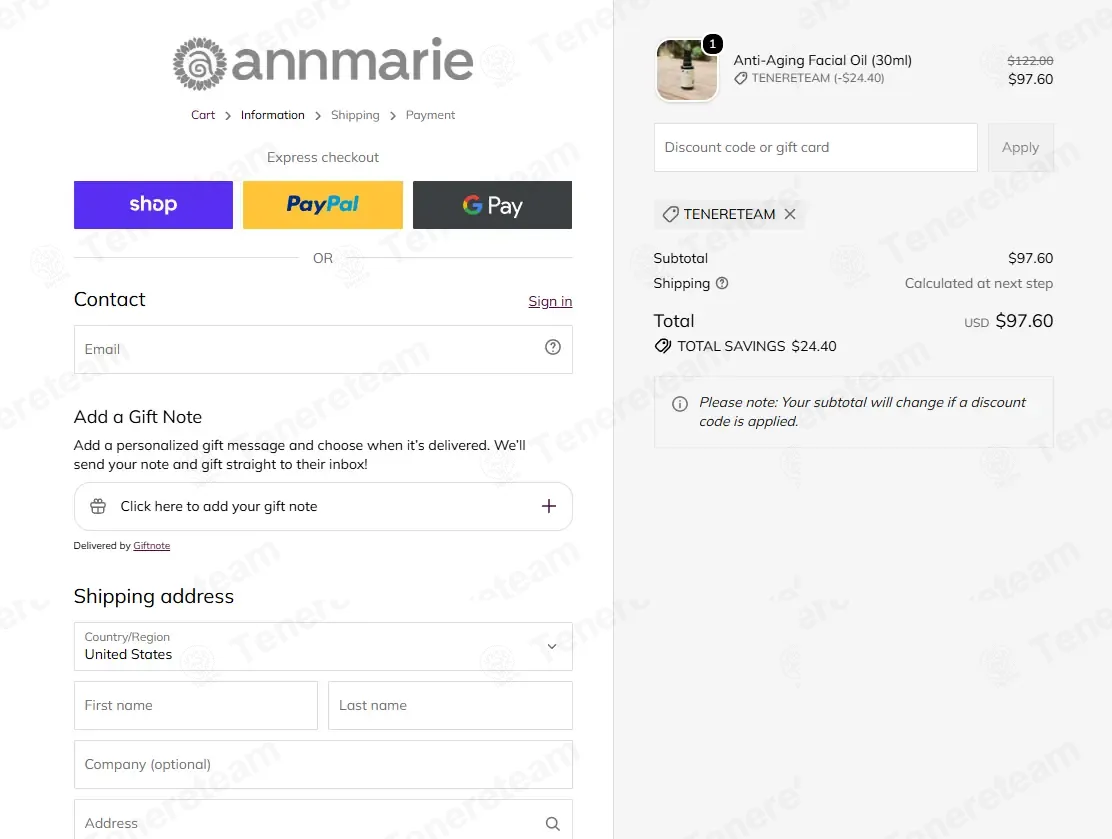Focus the Email input field
1112x839 pixels.
tap(323, 349)
